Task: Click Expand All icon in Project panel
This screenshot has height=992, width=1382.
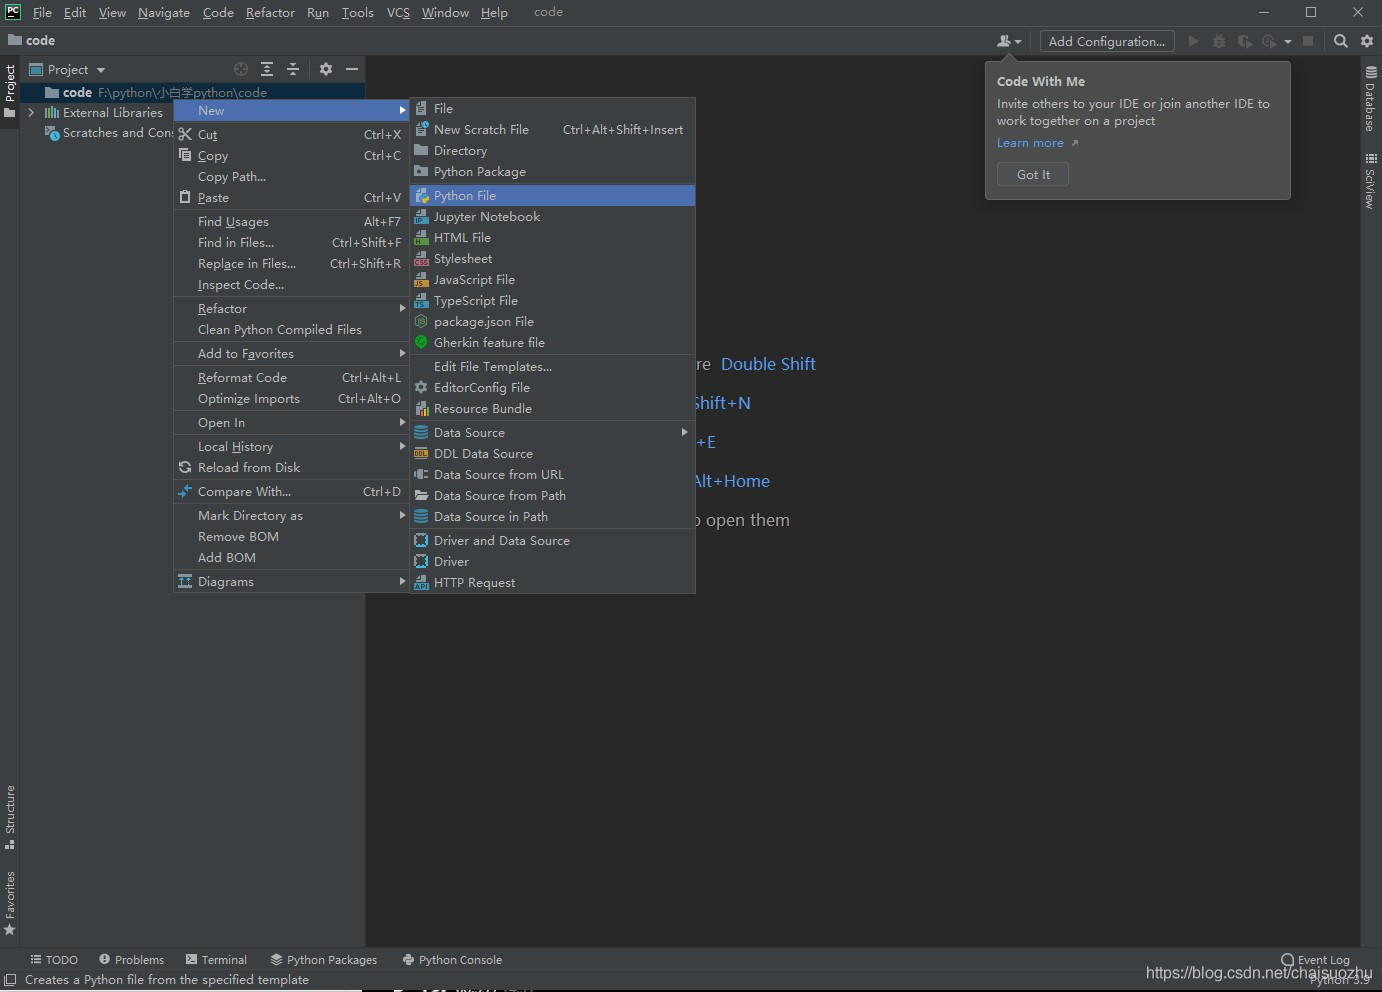Action: [x=267, y=69]
